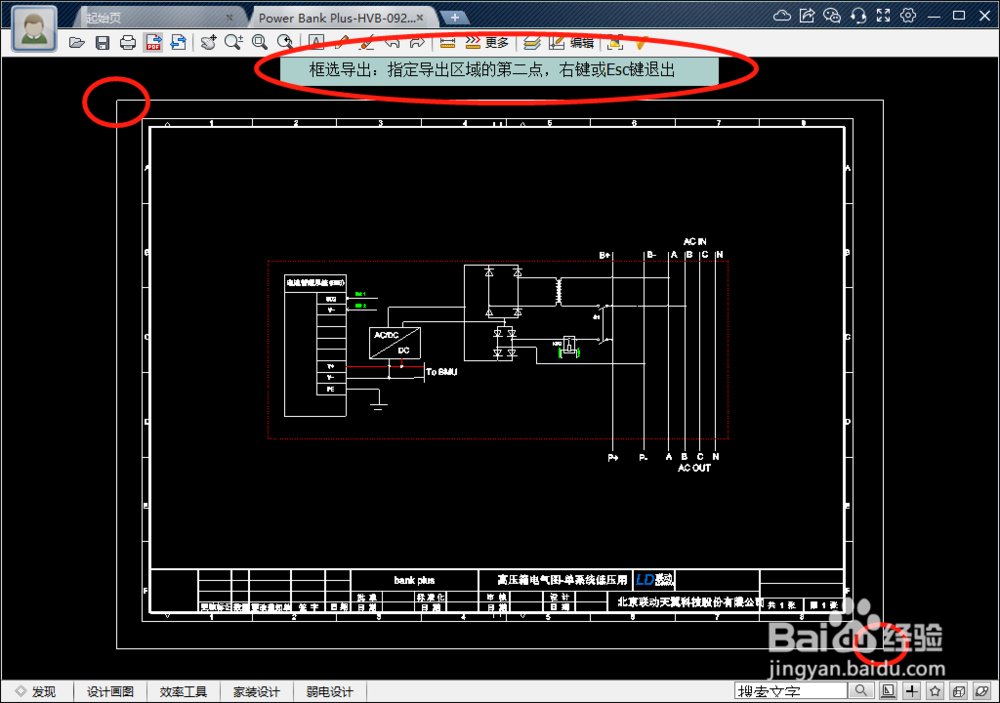Click the redo arrow icon
The height and width of the screenshot is (703, 1000).
[417, 43]
